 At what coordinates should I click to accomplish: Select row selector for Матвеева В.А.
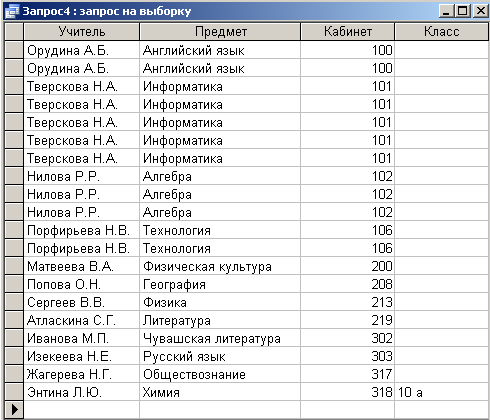click(14, 266)
